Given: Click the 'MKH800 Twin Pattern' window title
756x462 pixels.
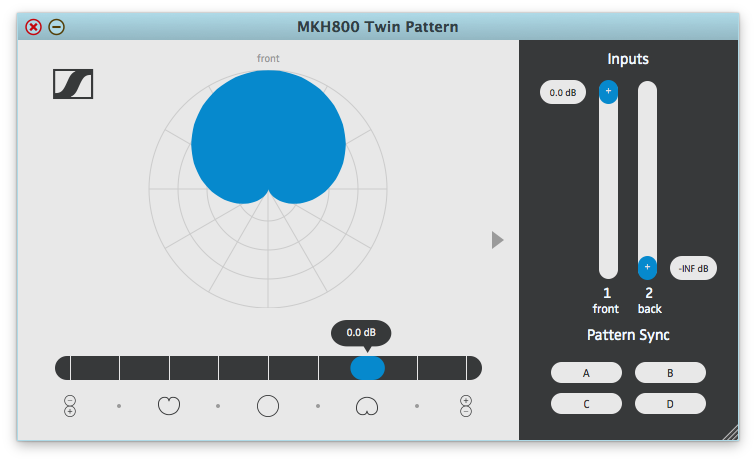Looking at the screenshot, I should 378,27.
